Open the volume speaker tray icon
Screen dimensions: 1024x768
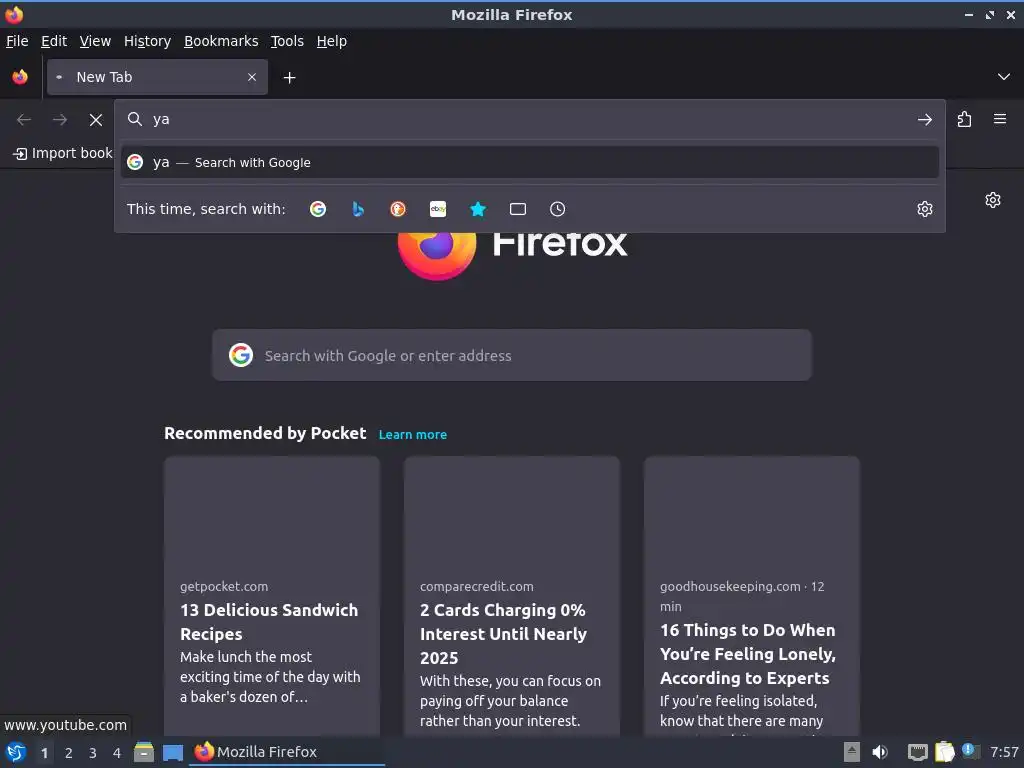click(880, 752)
